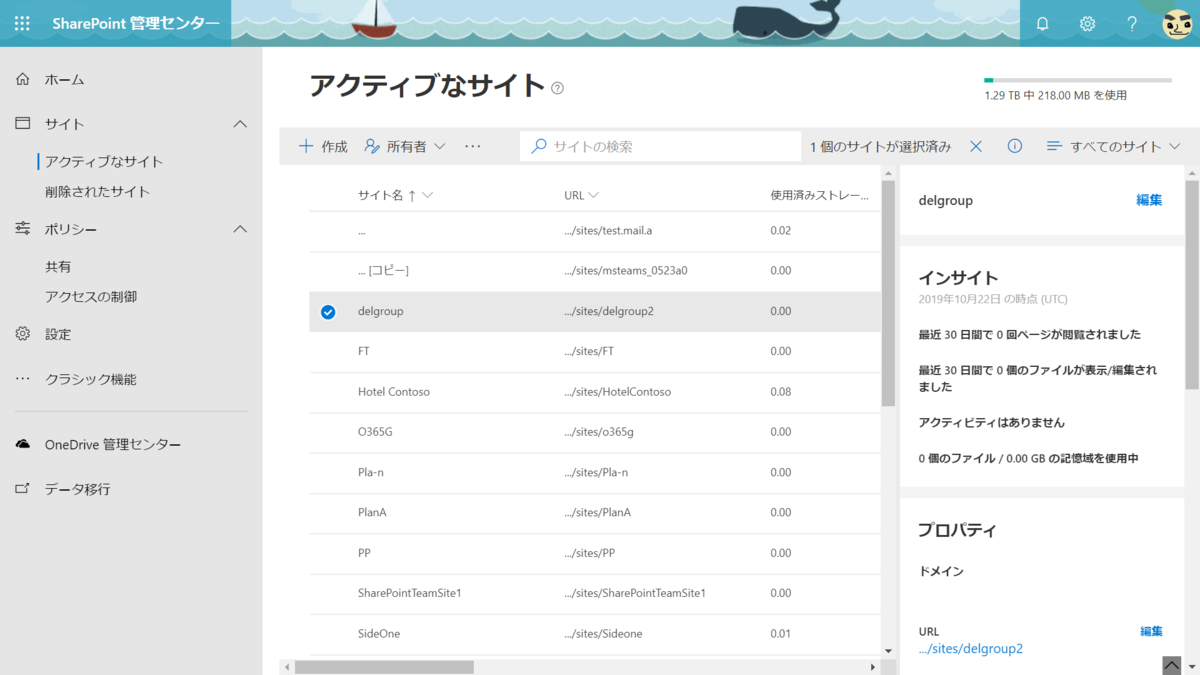Click the OneDrive cloud icon
This screenshot has height=675, width=1200.
(x=23, y=444)
